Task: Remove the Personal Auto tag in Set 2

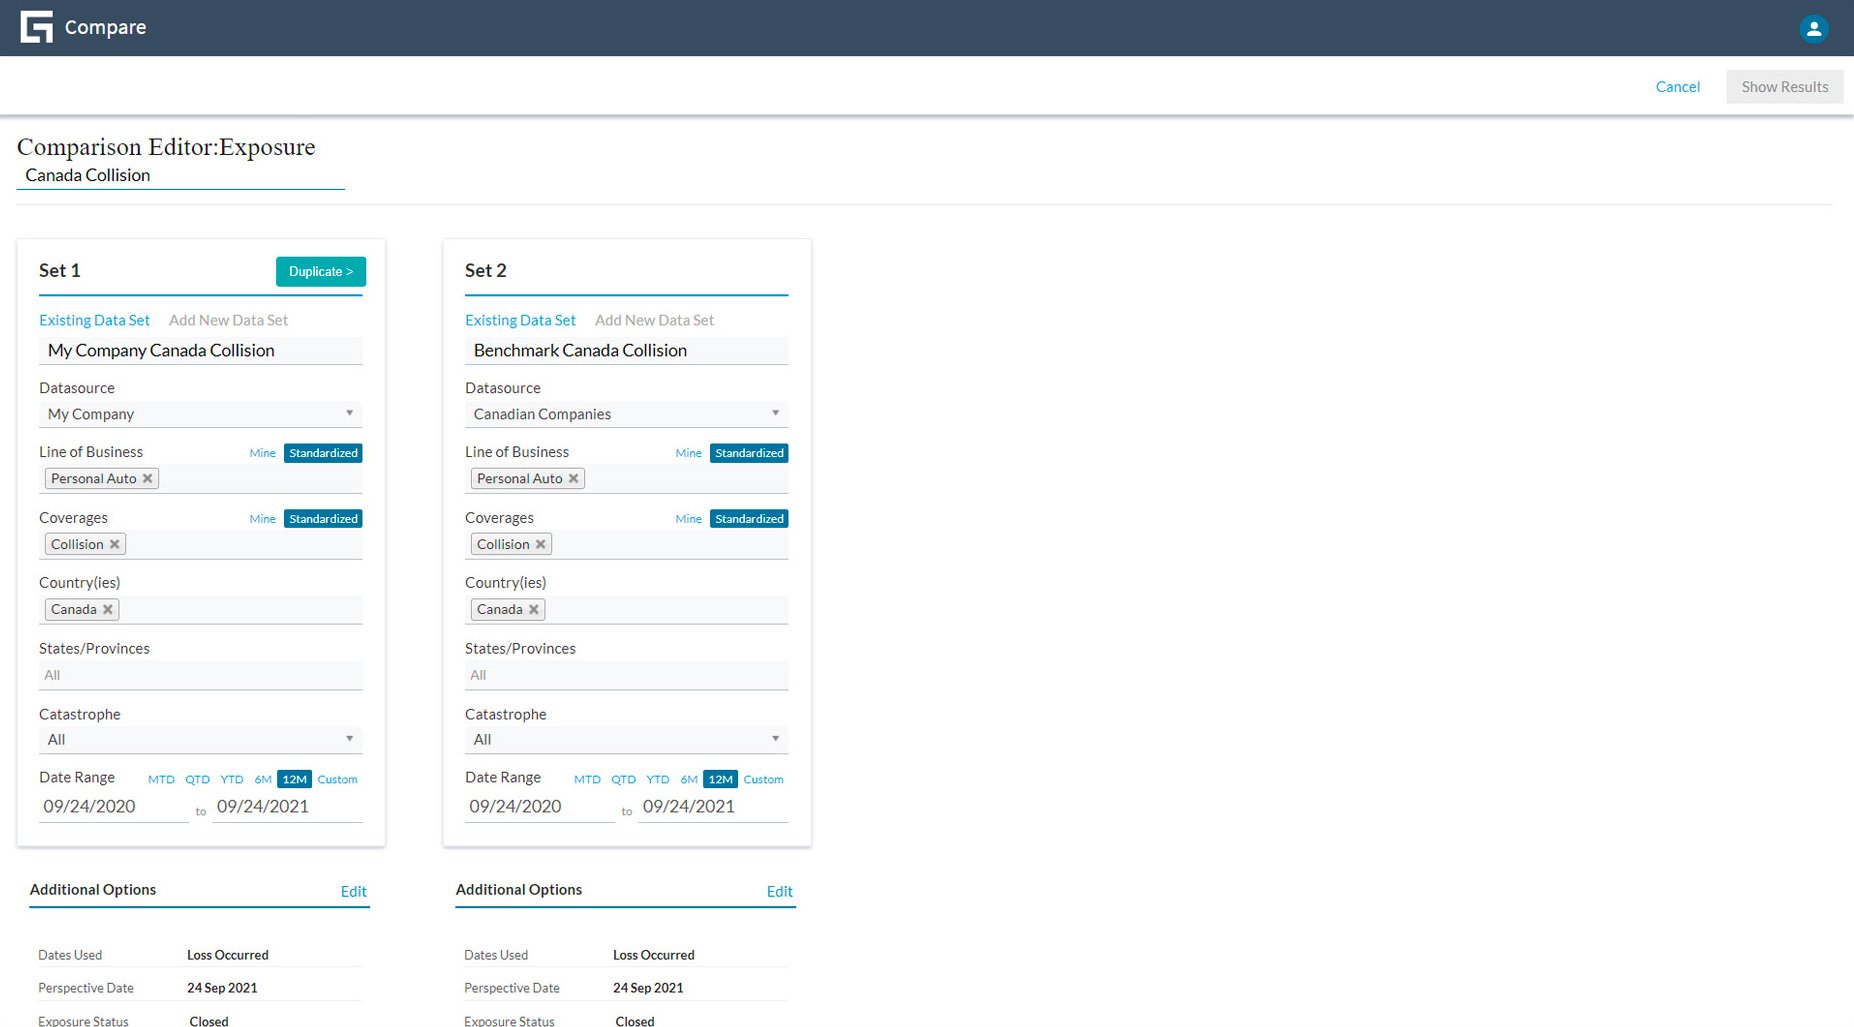Action: coord(575,478)
